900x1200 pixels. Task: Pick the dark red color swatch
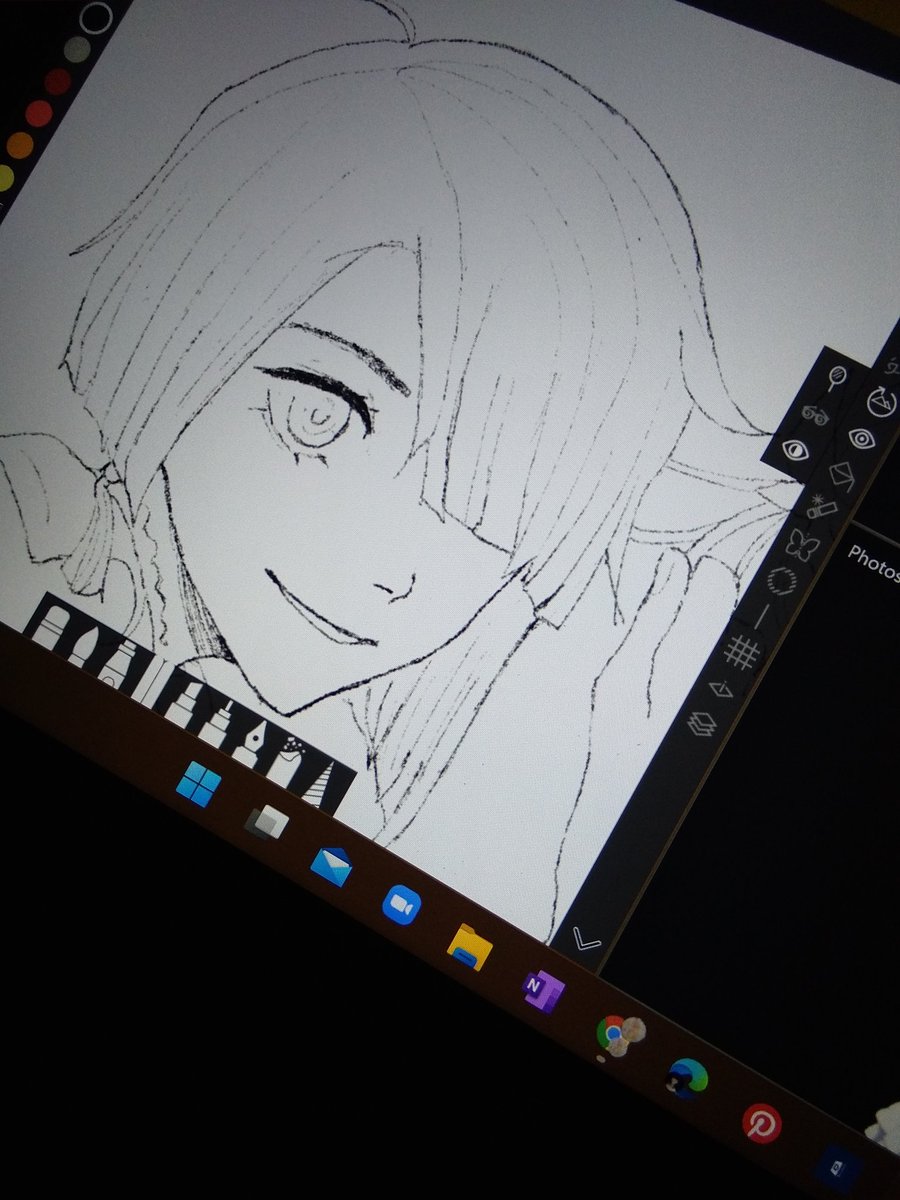[58, 81]
